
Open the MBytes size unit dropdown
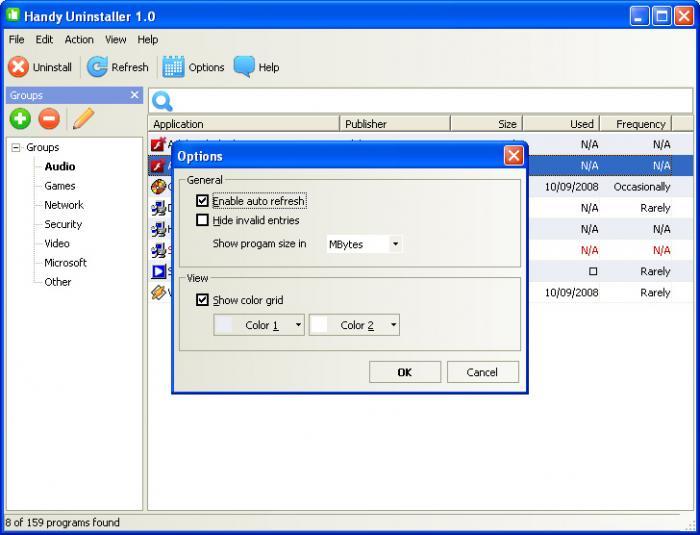tap(395, 244)
